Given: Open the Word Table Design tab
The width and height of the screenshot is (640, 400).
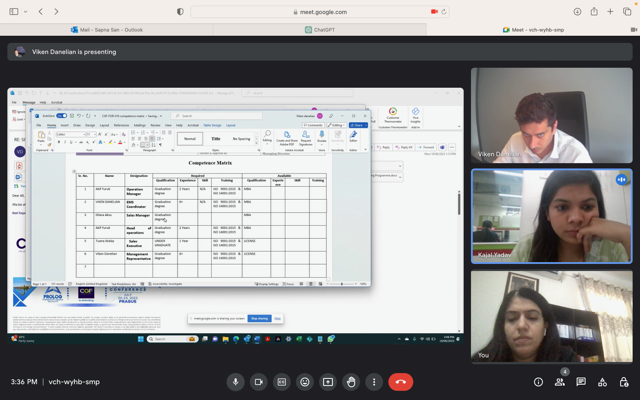Looking at the screenshot, I should (x=212, y=125).
